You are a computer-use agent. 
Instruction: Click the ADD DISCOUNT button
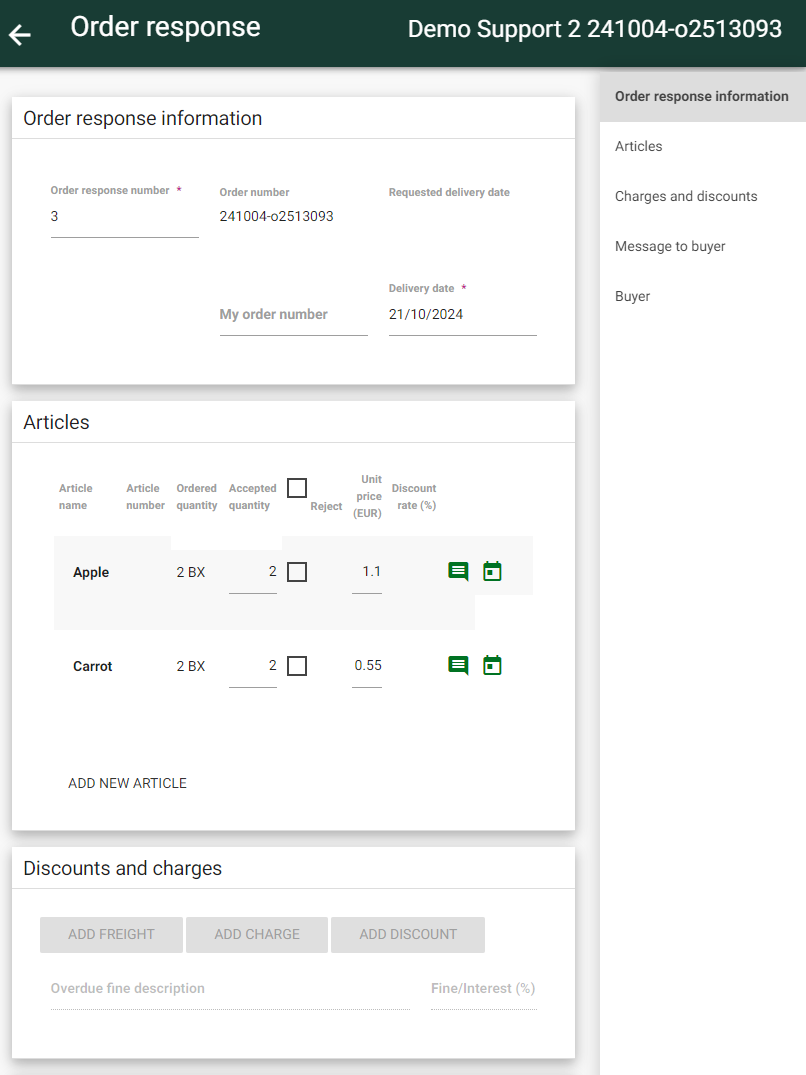click(408, 934)
